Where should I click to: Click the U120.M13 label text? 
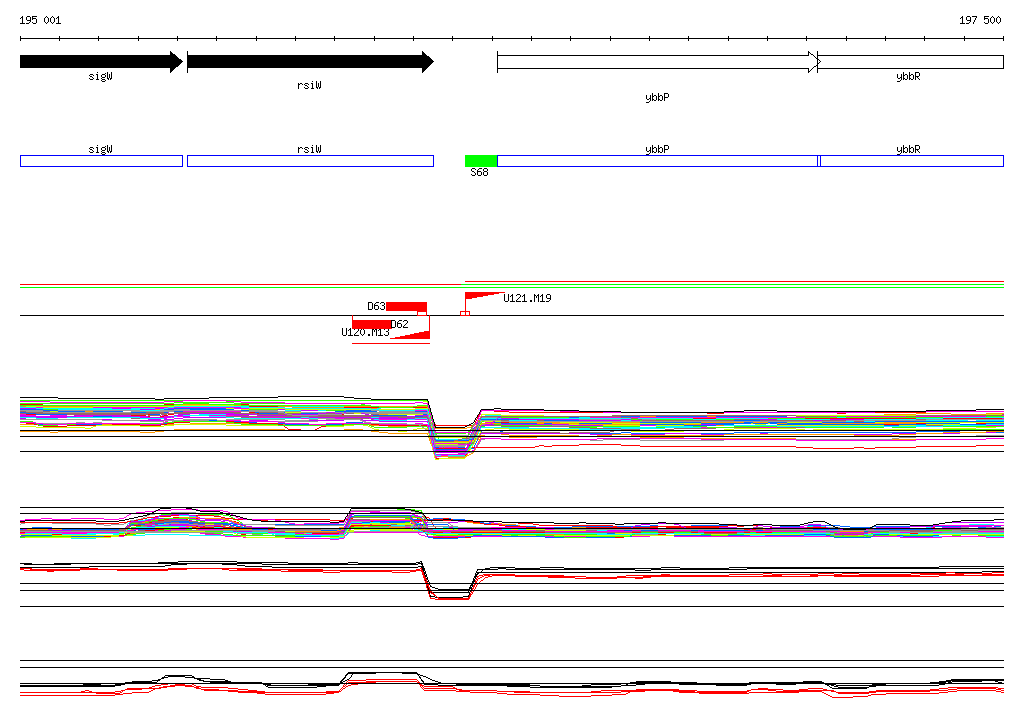coord(365,333)
